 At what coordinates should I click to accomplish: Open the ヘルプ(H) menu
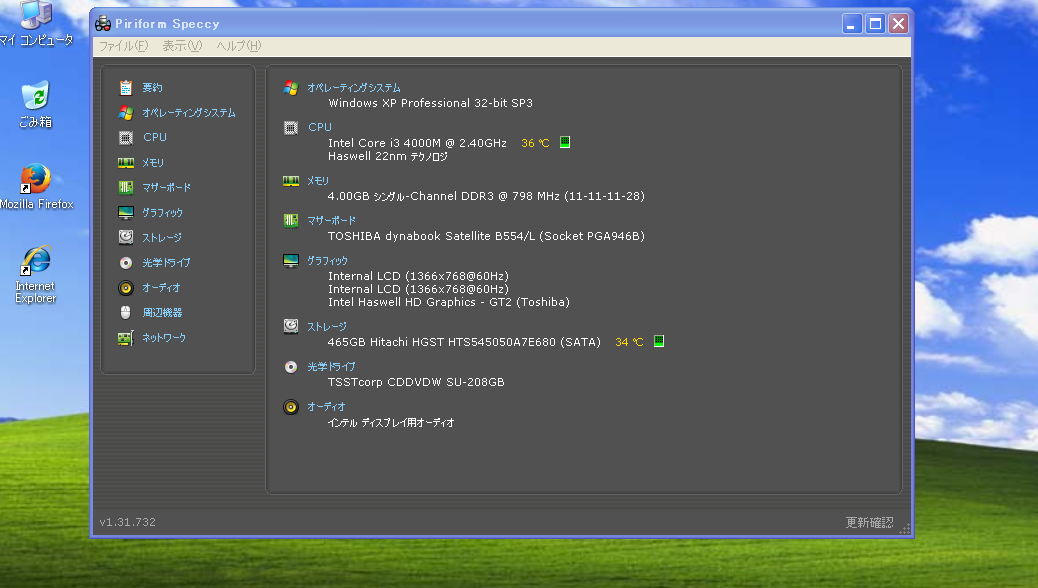(239, 46)
